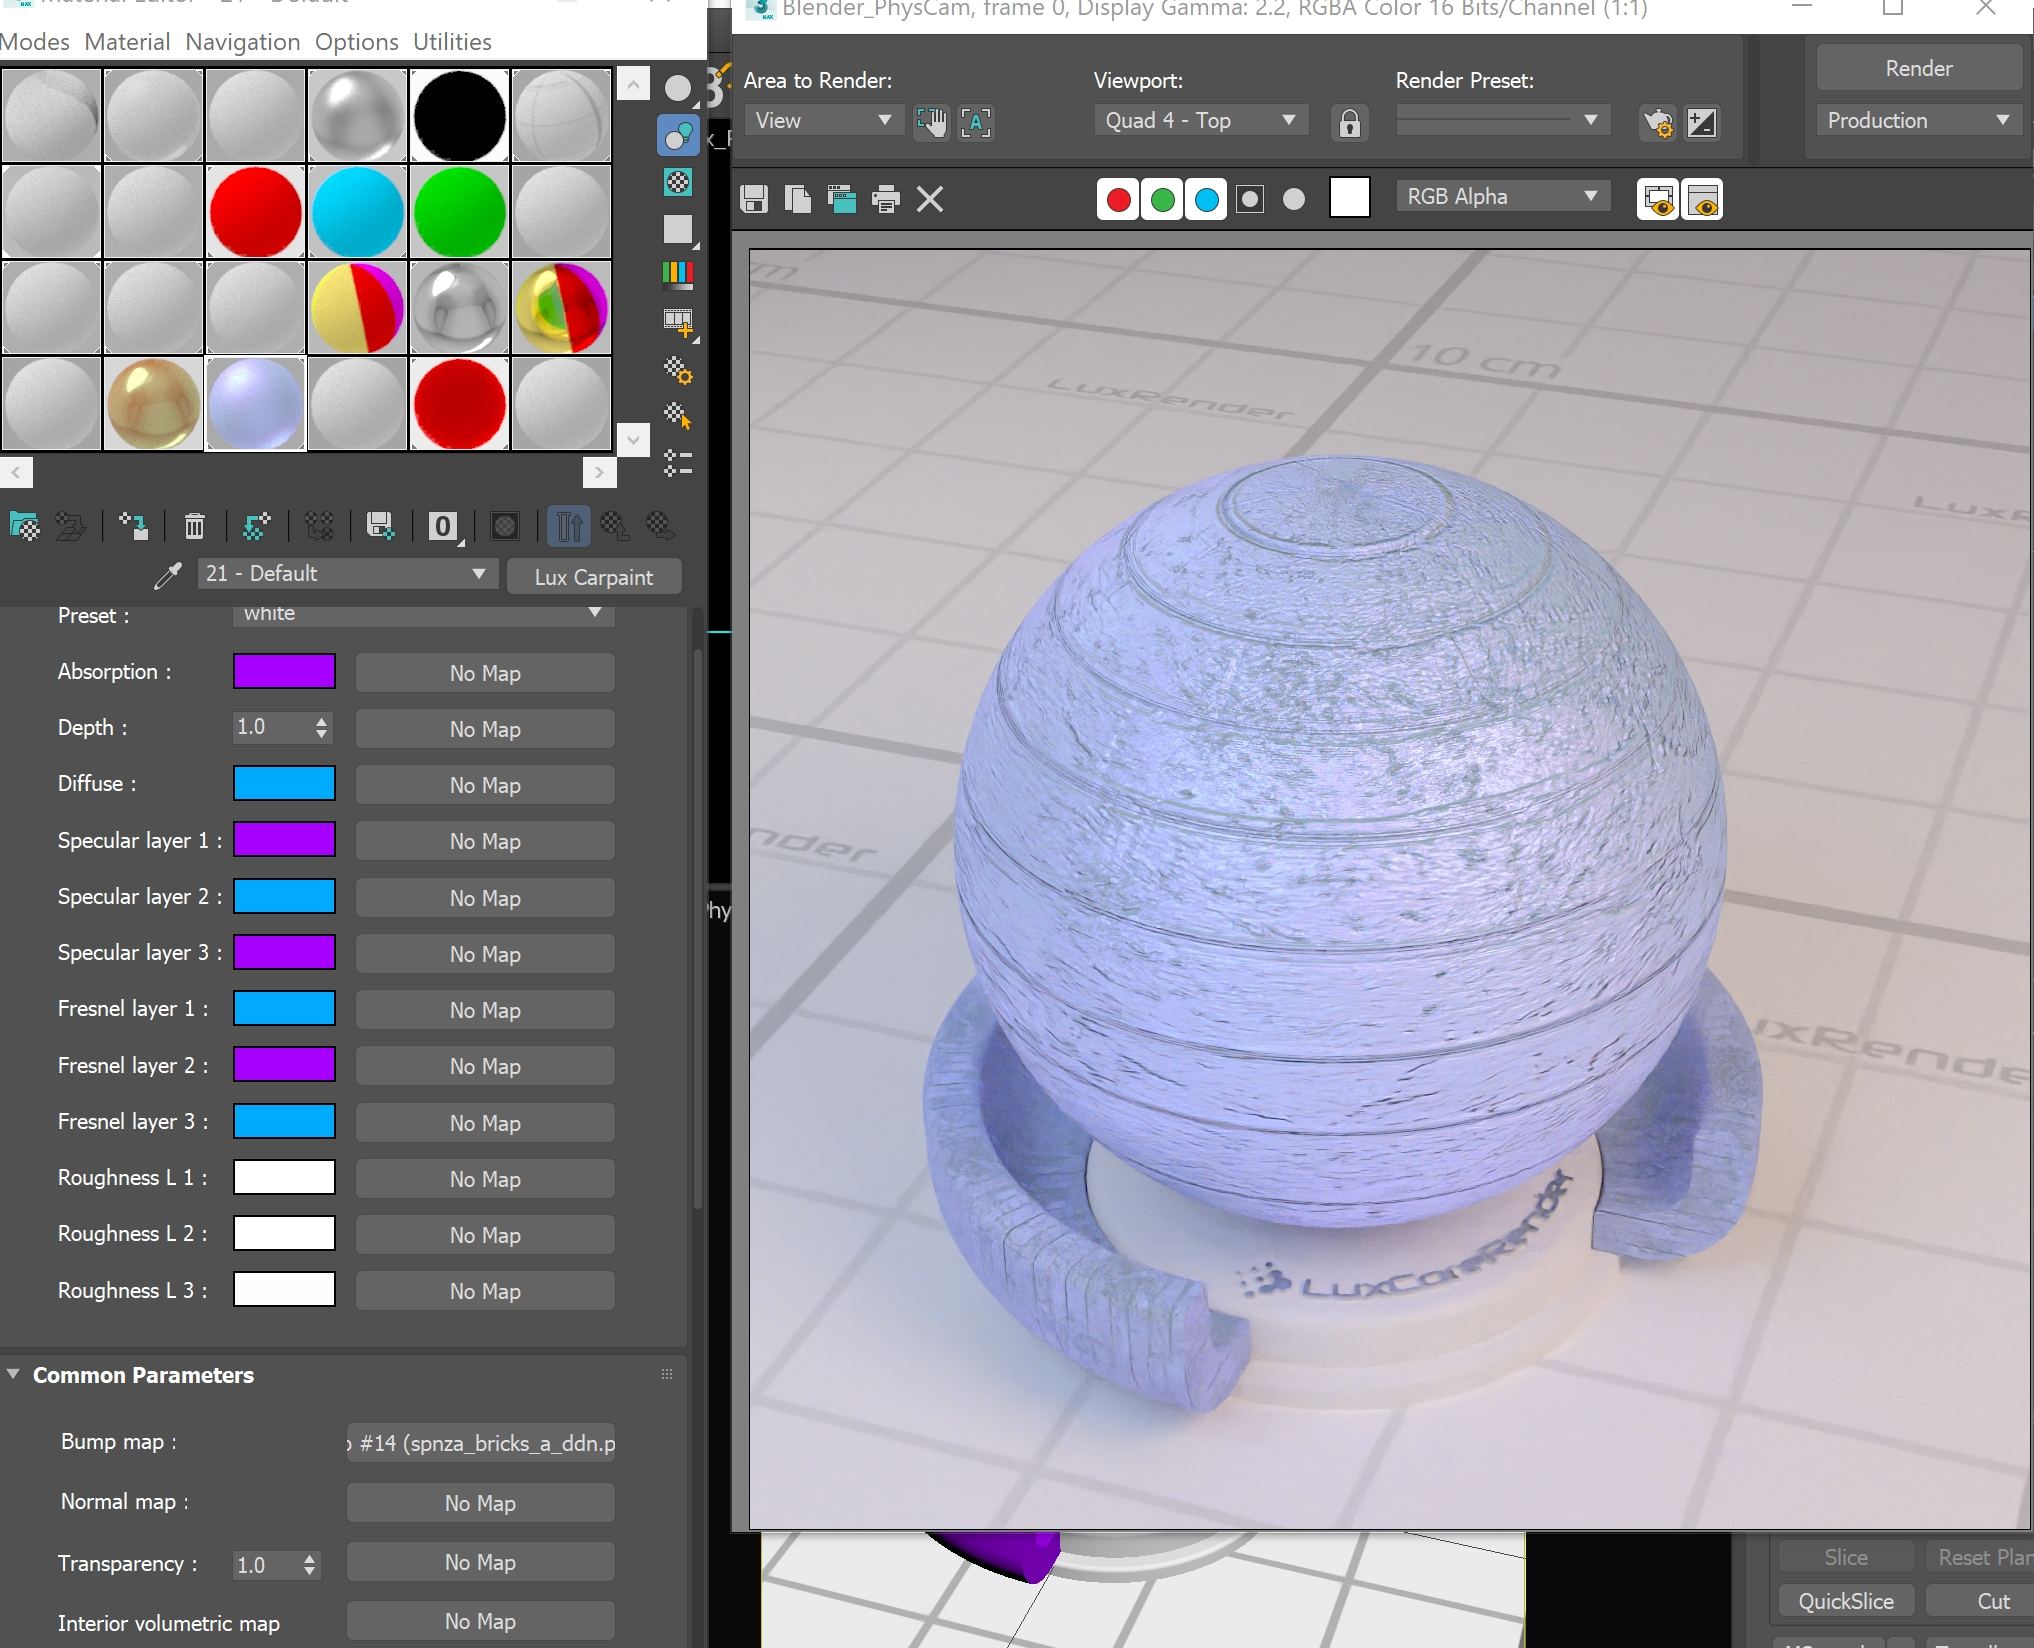The image size is (2034, 1648).
Task: Open the RGB Alpha channel dropdown
Action: pyautogui.click(x=1502, y=197)
